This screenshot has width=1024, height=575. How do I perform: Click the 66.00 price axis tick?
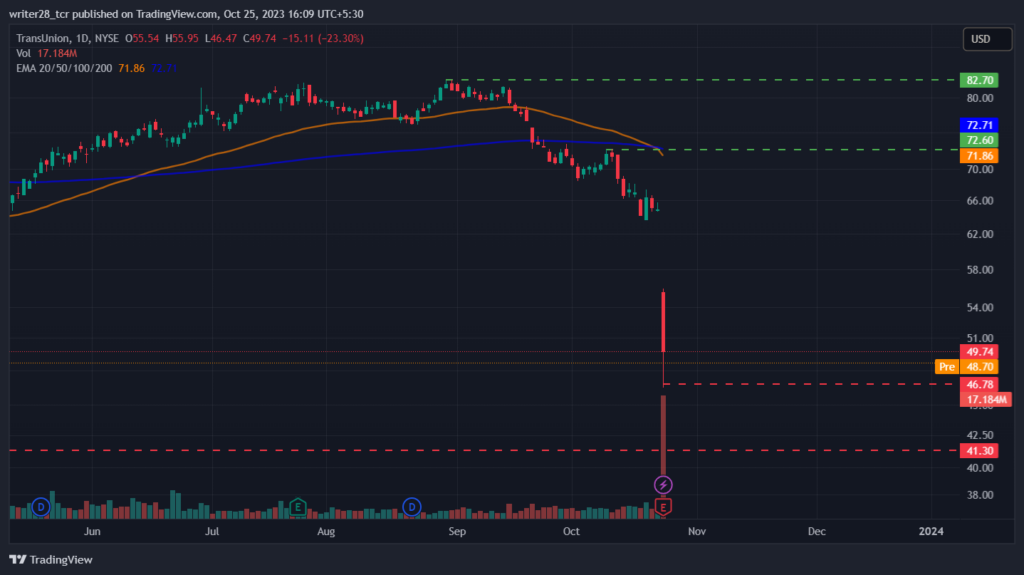pyautogui.click(x=980, y=201)
